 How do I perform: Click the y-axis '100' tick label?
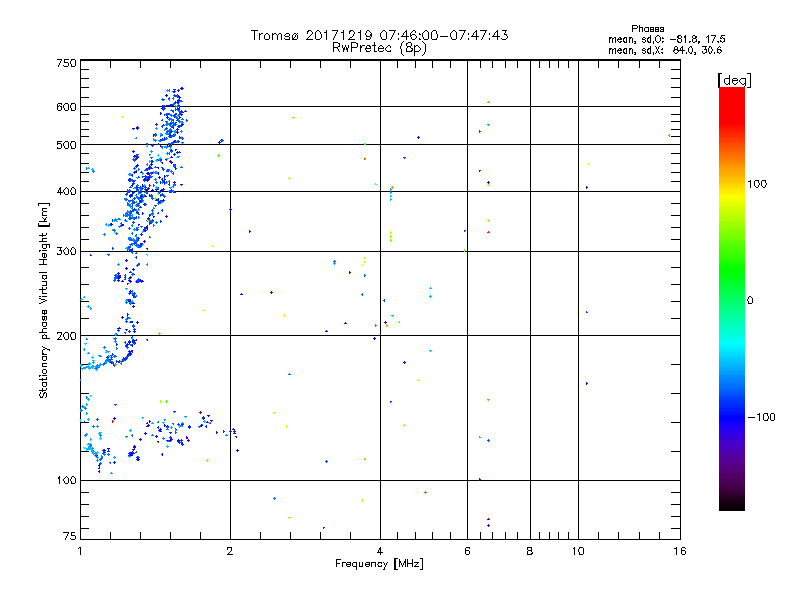[x=66, y=481]
